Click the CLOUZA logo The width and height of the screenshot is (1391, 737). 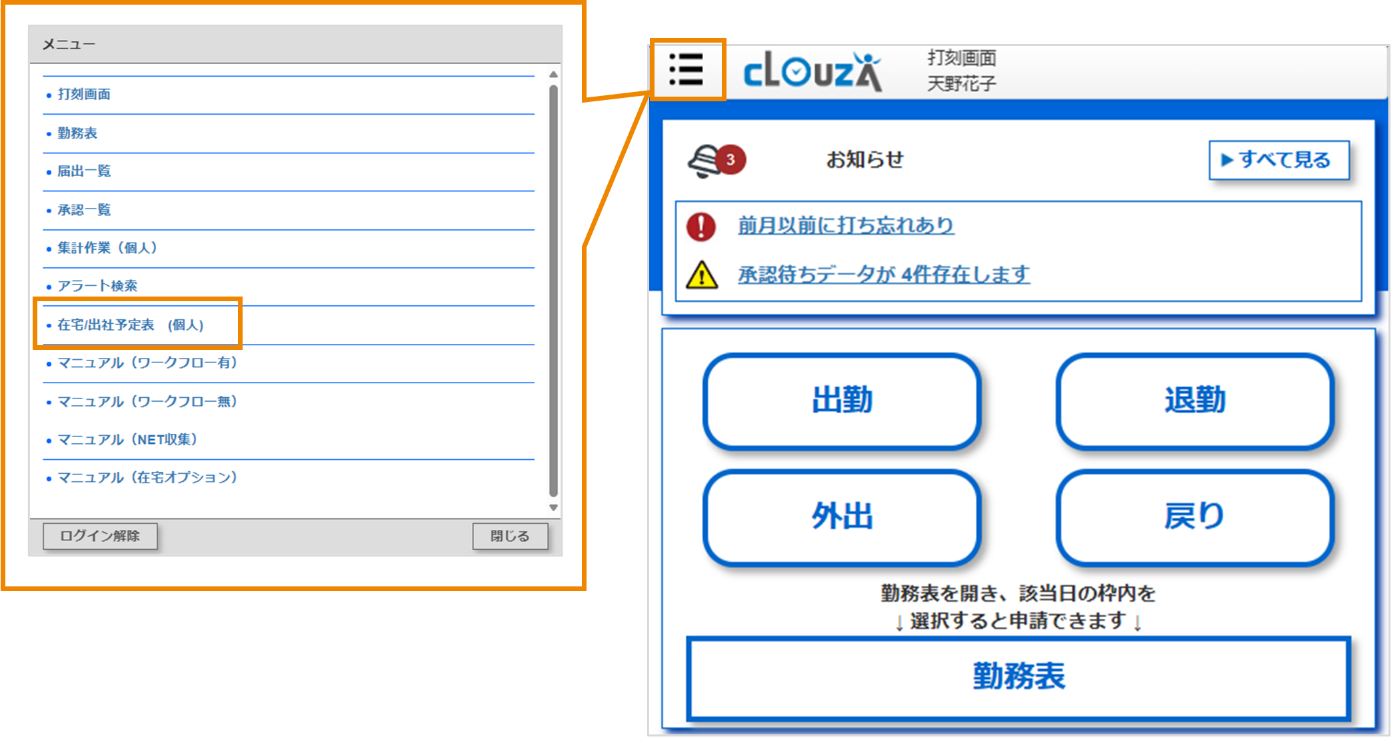(812, 73)
